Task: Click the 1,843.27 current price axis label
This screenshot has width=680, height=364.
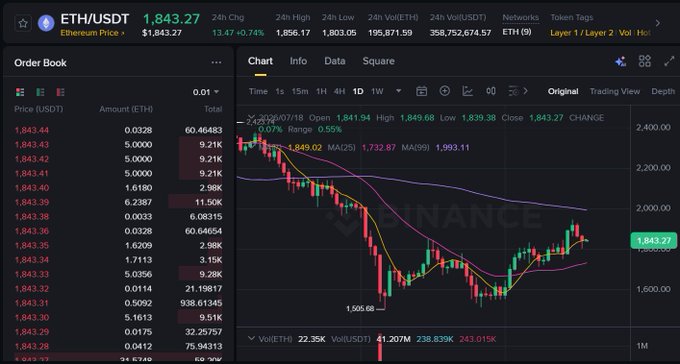Action: tap(653, 240)
